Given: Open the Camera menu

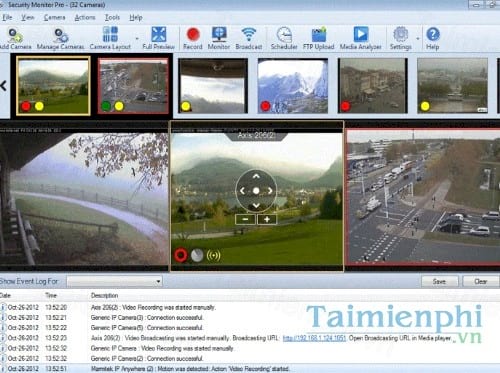Looking at the screenshot, I should coord(54,17).
